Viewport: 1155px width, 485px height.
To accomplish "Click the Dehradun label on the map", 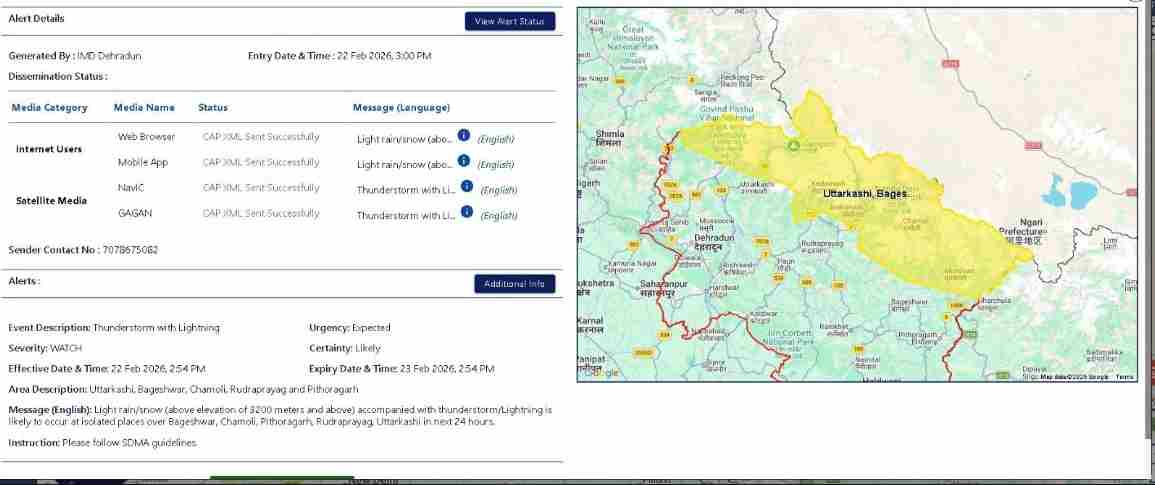I will tap(715, 238).
